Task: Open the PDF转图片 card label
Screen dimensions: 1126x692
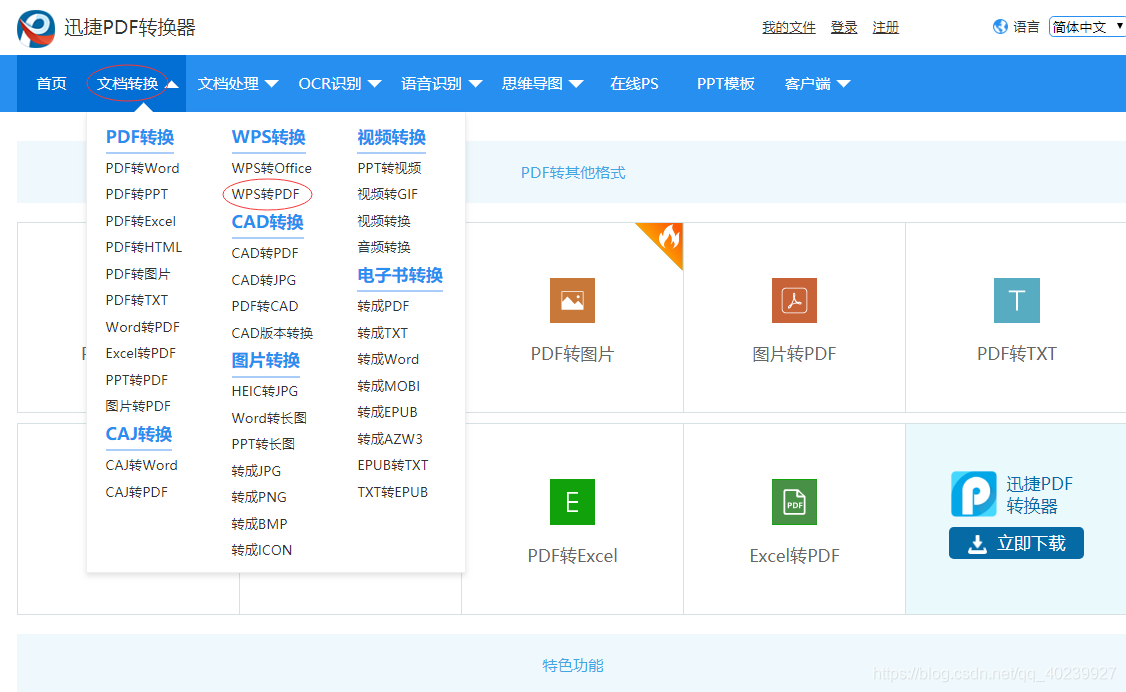Action: [x=572, y=354]
